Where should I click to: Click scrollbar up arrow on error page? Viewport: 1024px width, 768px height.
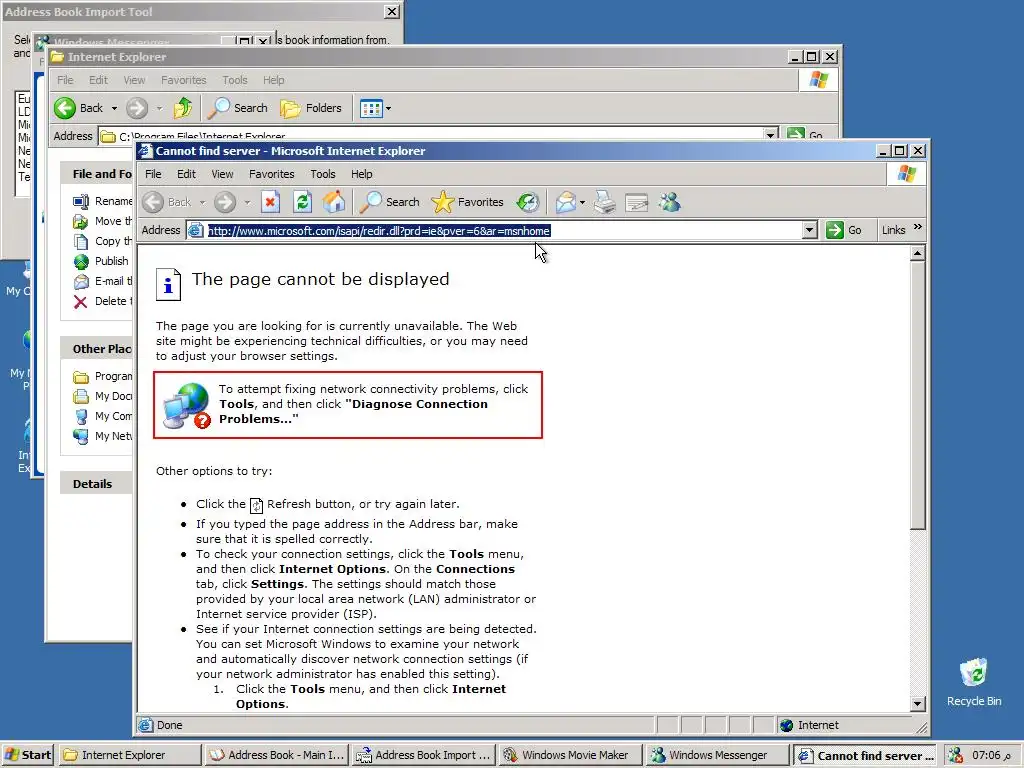pyautogui.click(x=918, y=253)
